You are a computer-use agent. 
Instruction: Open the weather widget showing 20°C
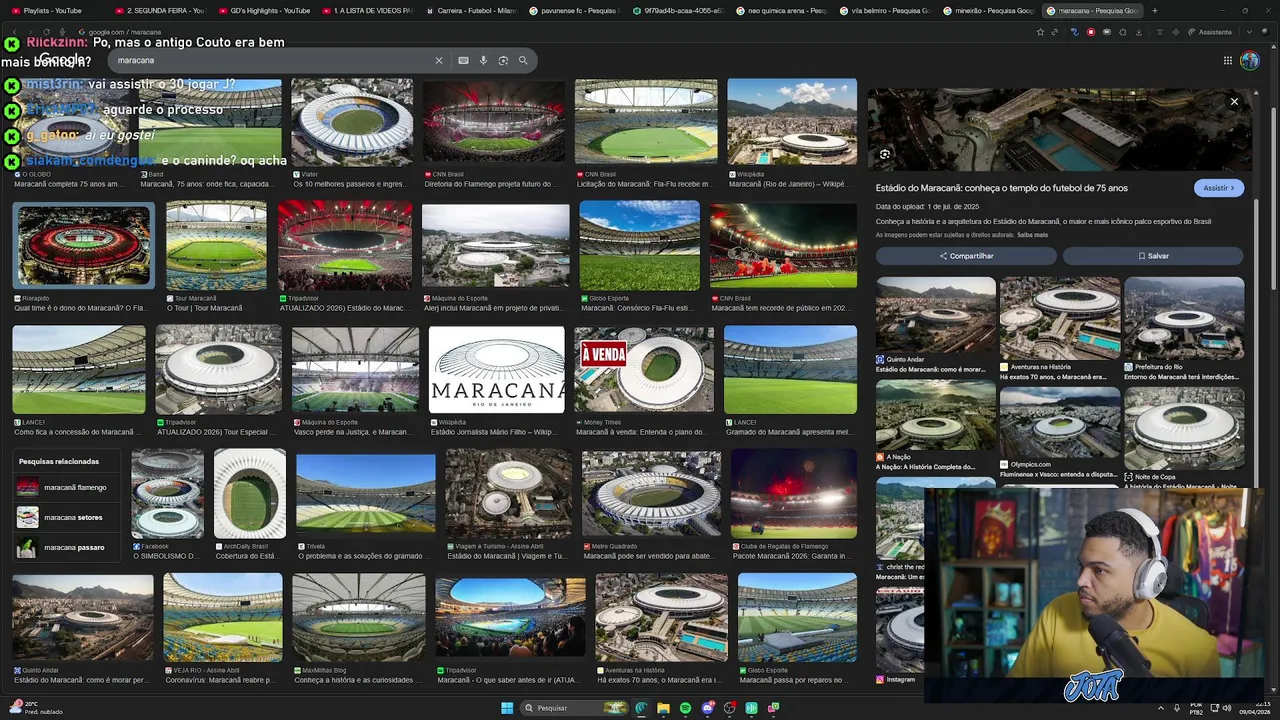pyautogui.click(x=35, y=708)
